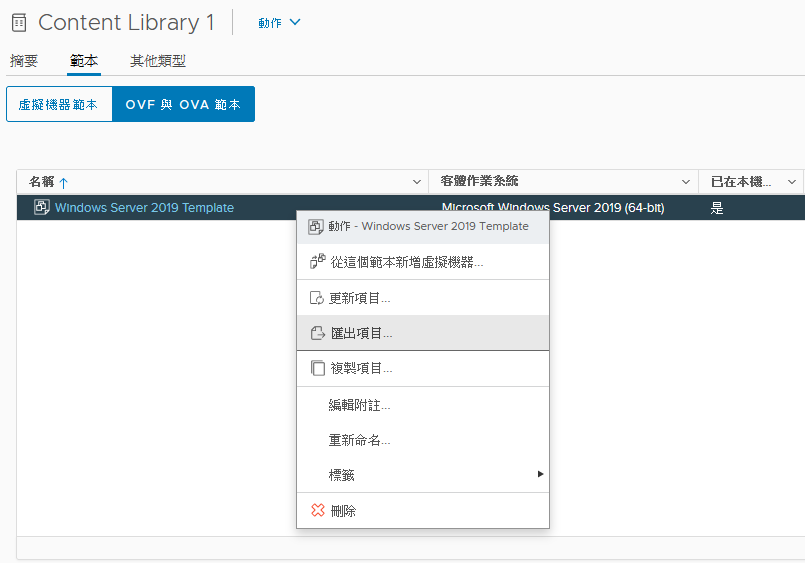Switch to the 摘要 tab
This screenshot has height=563, width=805.
click(x=24, y=61)
